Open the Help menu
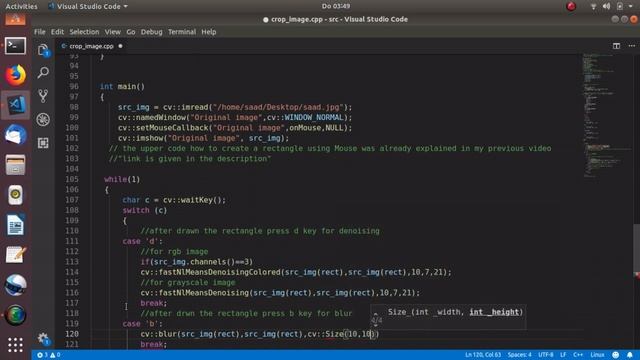 tap(209, 32)
